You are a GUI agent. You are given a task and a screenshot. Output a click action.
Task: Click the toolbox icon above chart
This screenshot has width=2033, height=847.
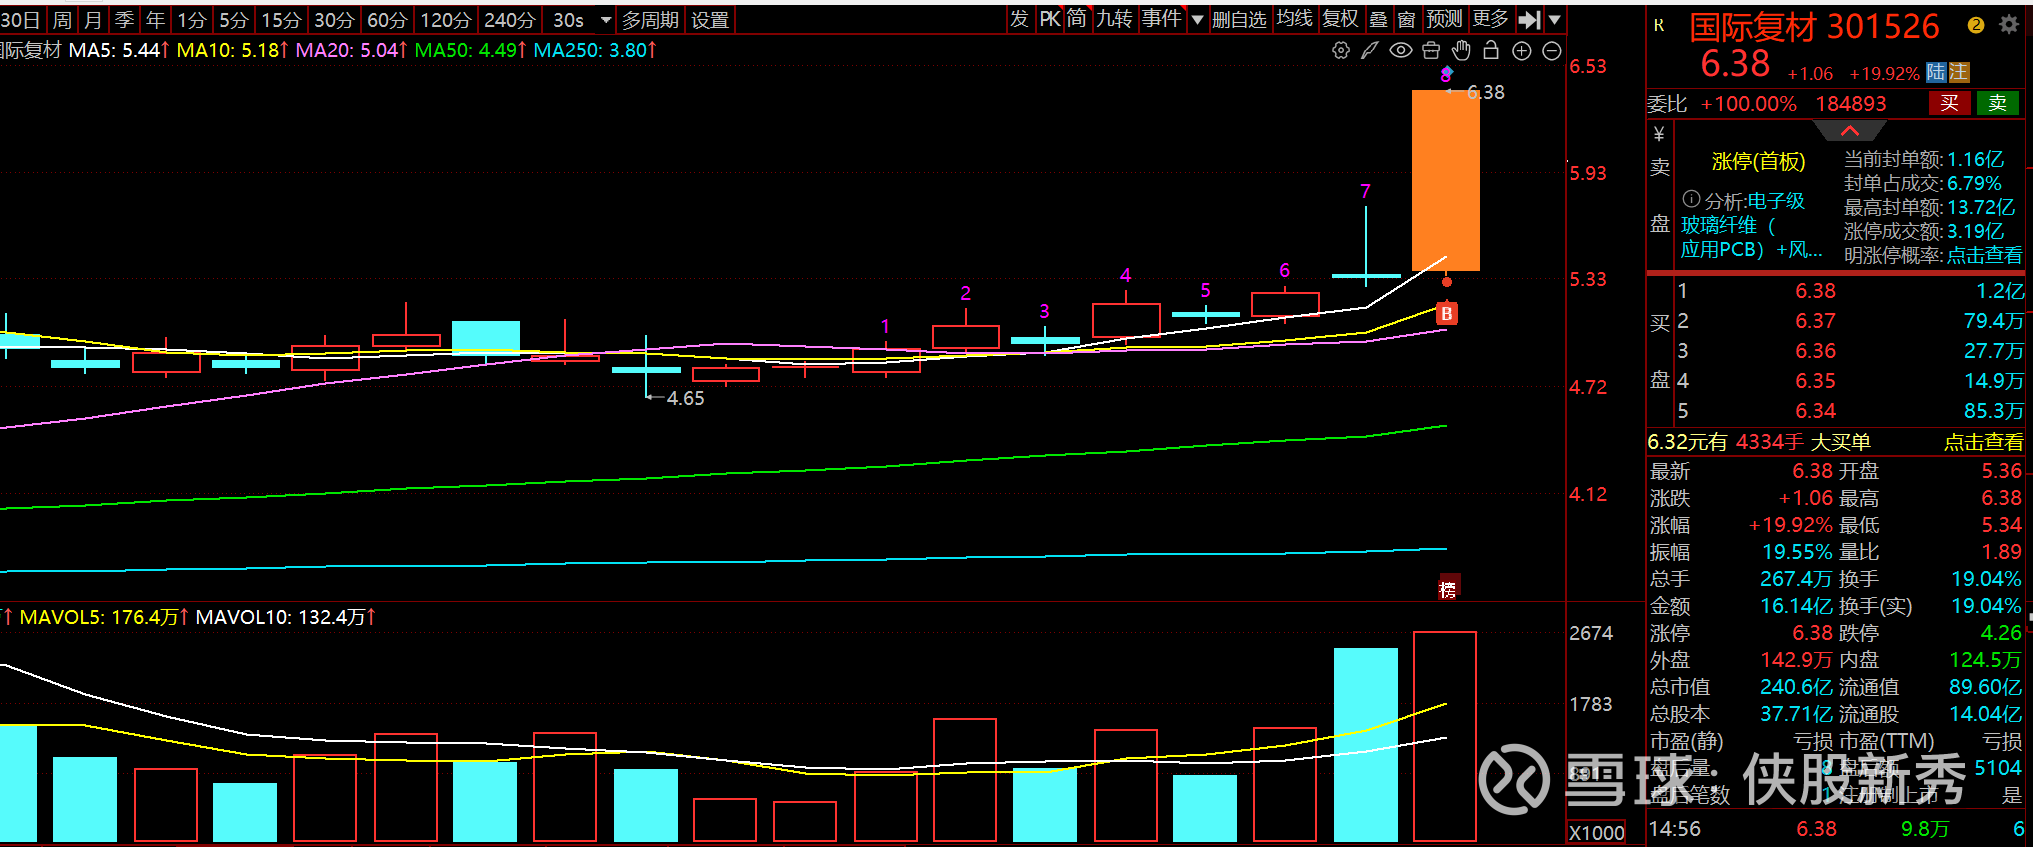click(1431, 50)
